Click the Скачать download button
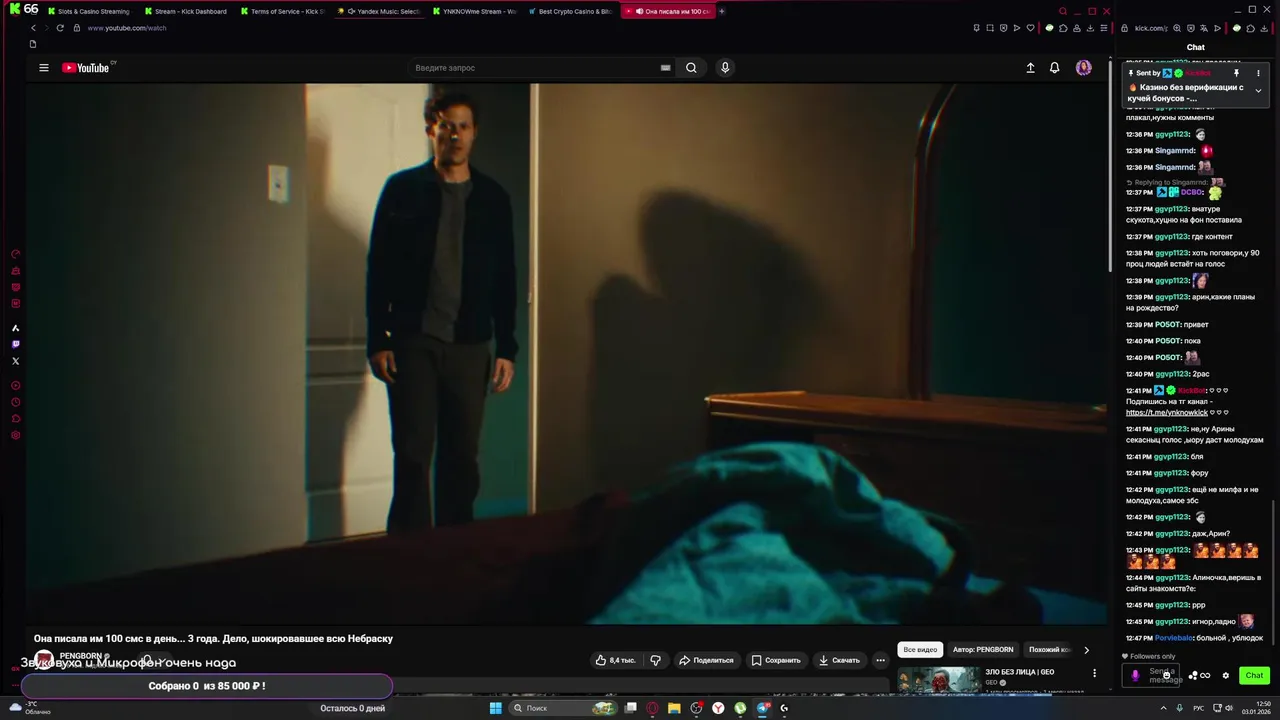Image resolution: width=1280 pixels, height=720 pixels. (839, 660)
